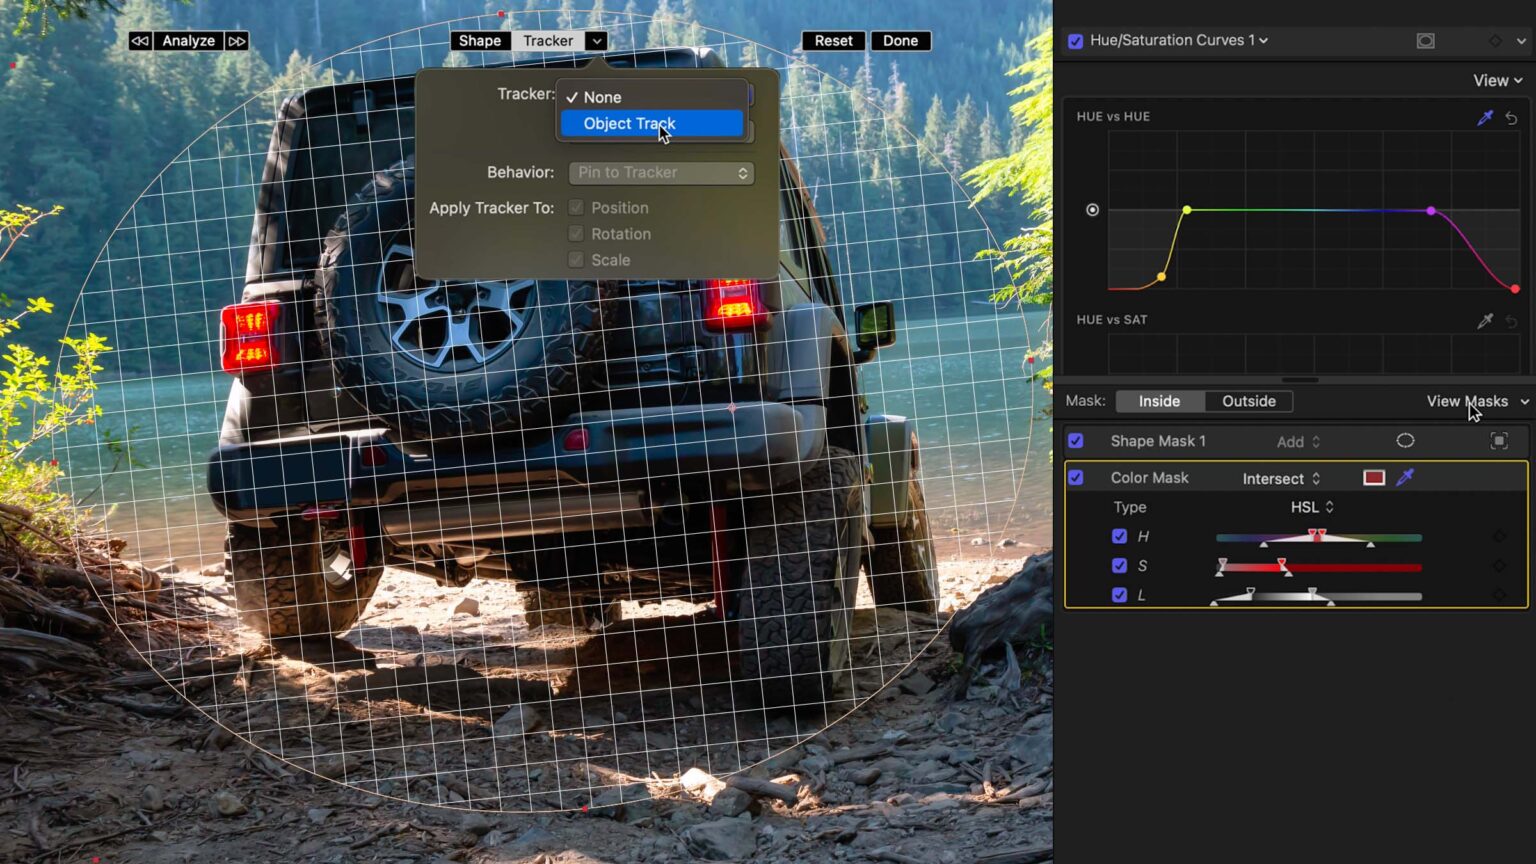Click the transform icon on the Shape Mask 1 row
Image resolution: width=1536 pixels, height=864 pixels.
[x=1500, y=440]
